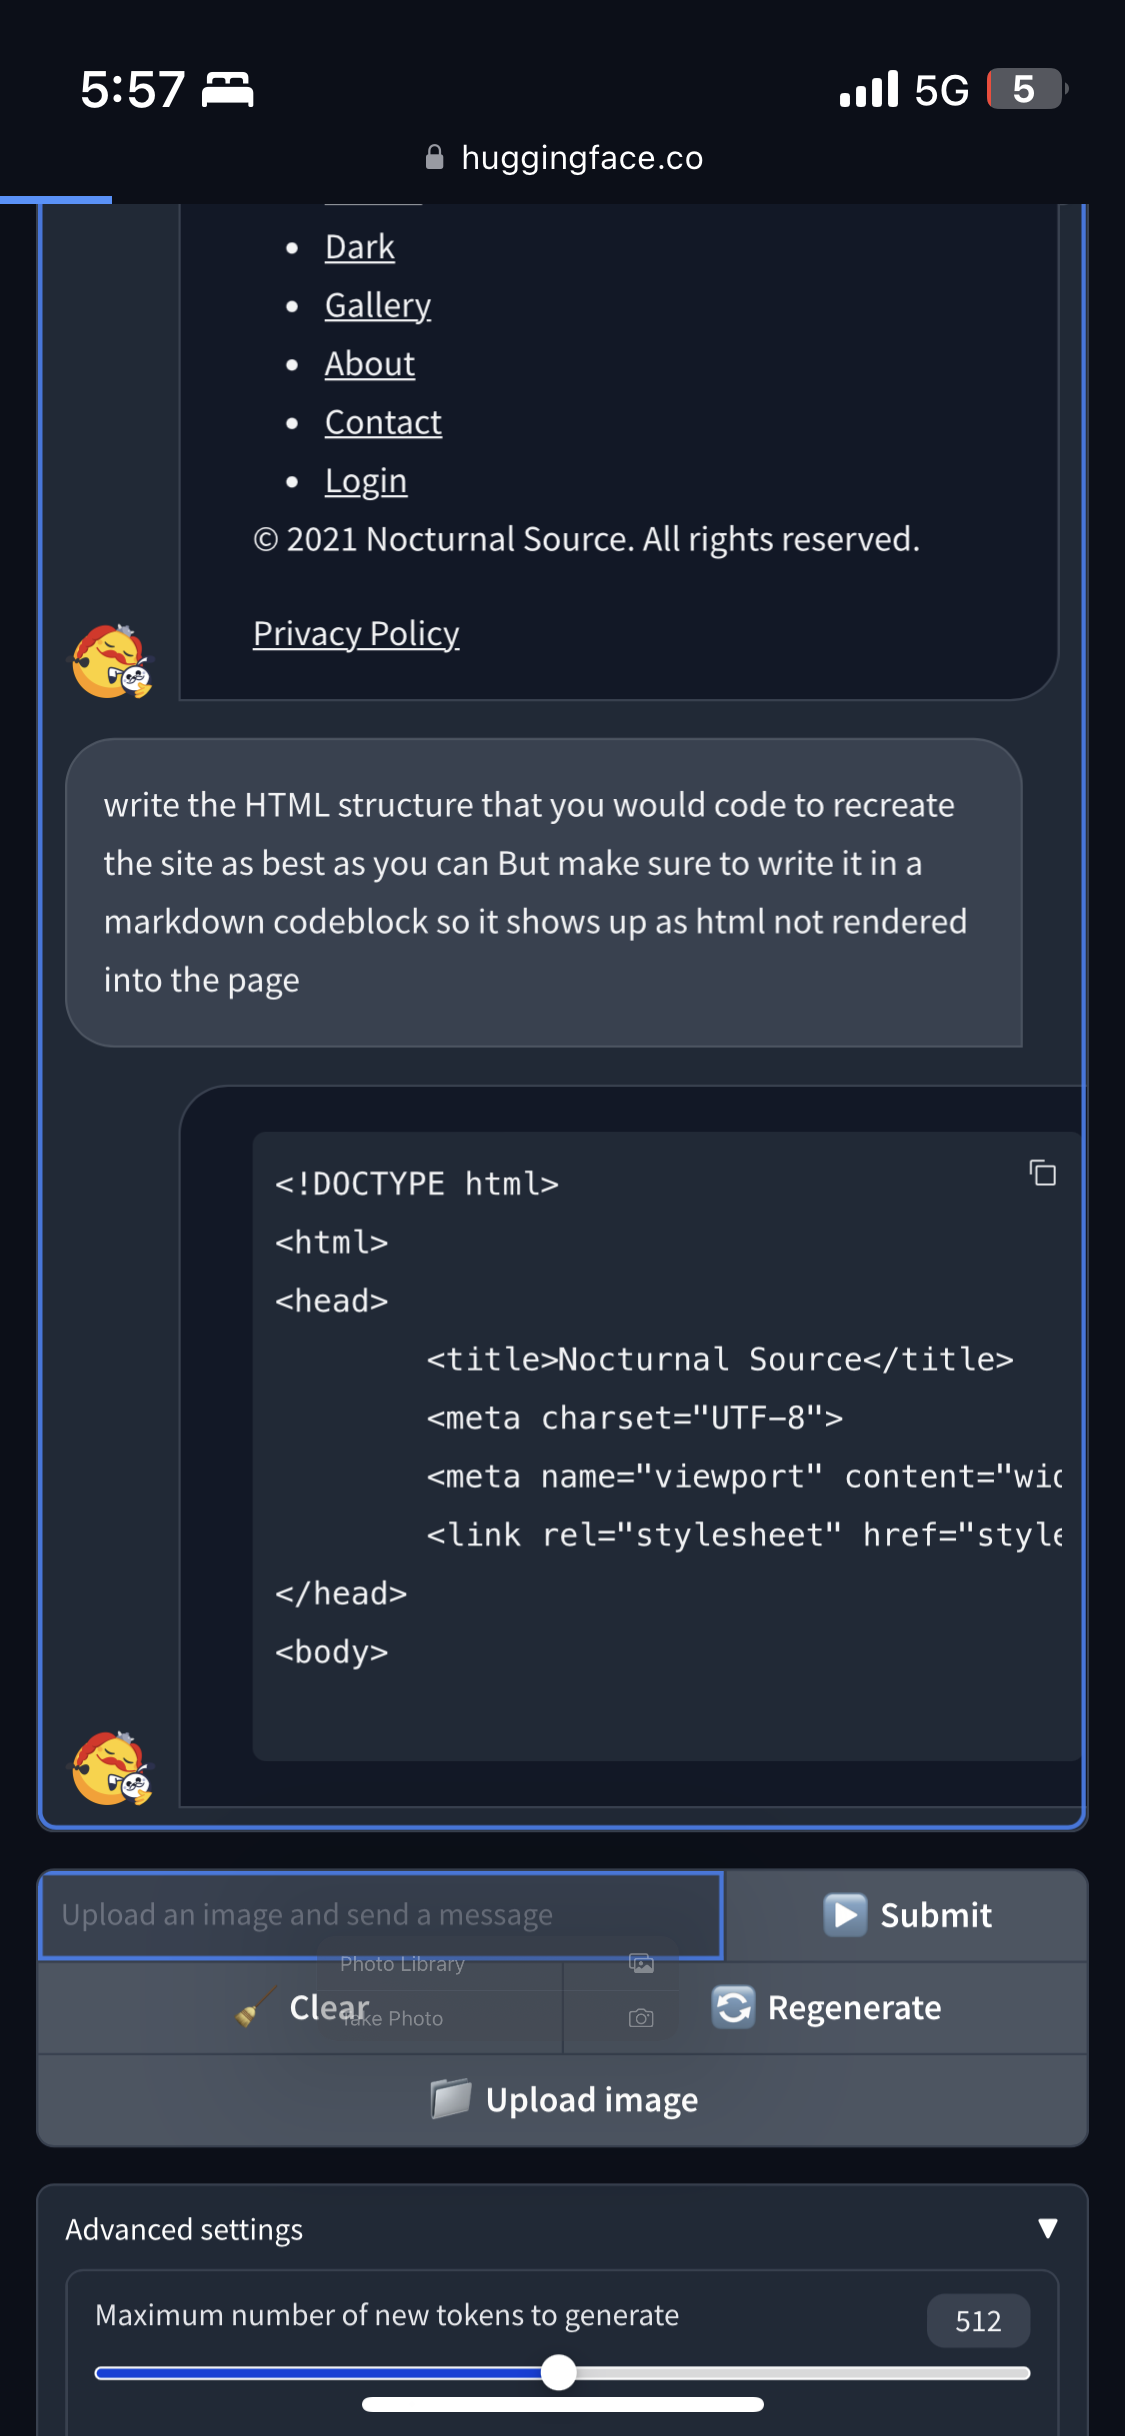Follow the Login link
Image resolution: width=1125 pixels, height=2436 pixels.
[x=366, y=481]
